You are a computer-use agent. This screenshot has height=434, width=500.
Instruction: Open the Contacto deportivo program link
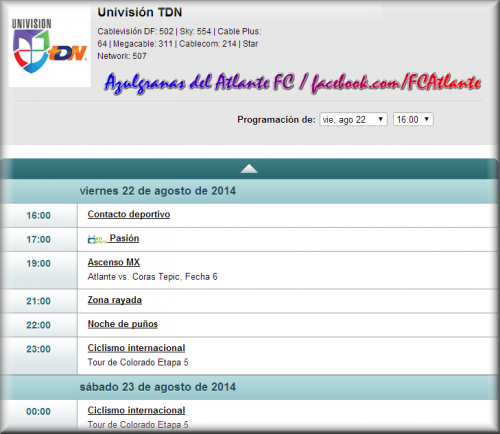pyautogui.click(x=129, y=214)
